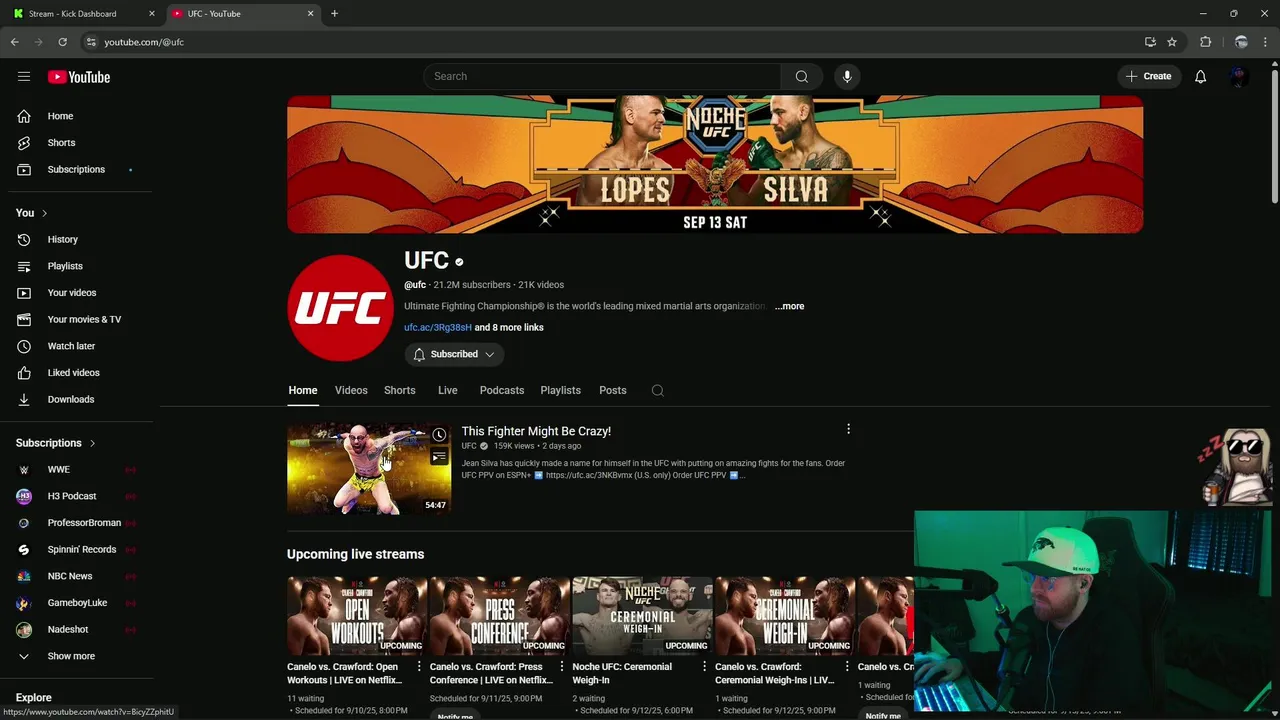Expand the You section
1280x720 pixels.
[x=32, y=213]
